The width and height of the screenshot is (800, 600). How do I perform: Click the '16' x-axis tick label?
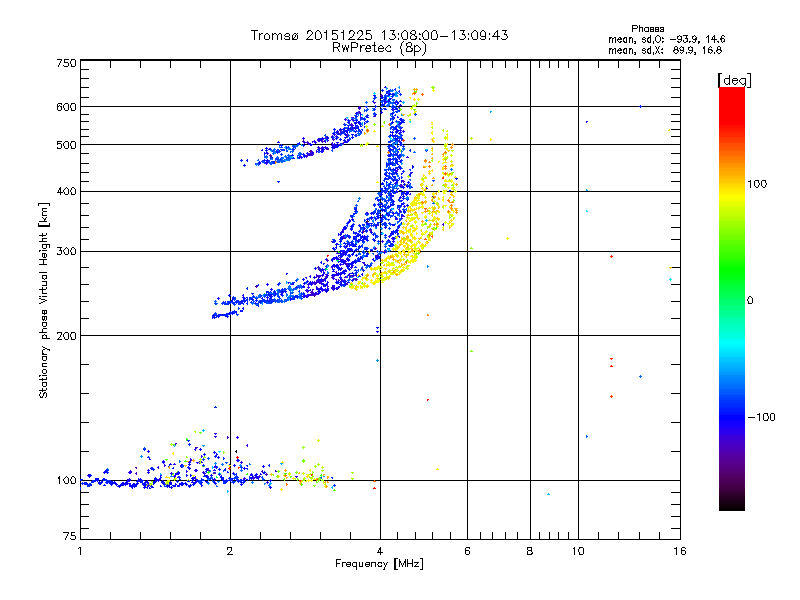680,551
